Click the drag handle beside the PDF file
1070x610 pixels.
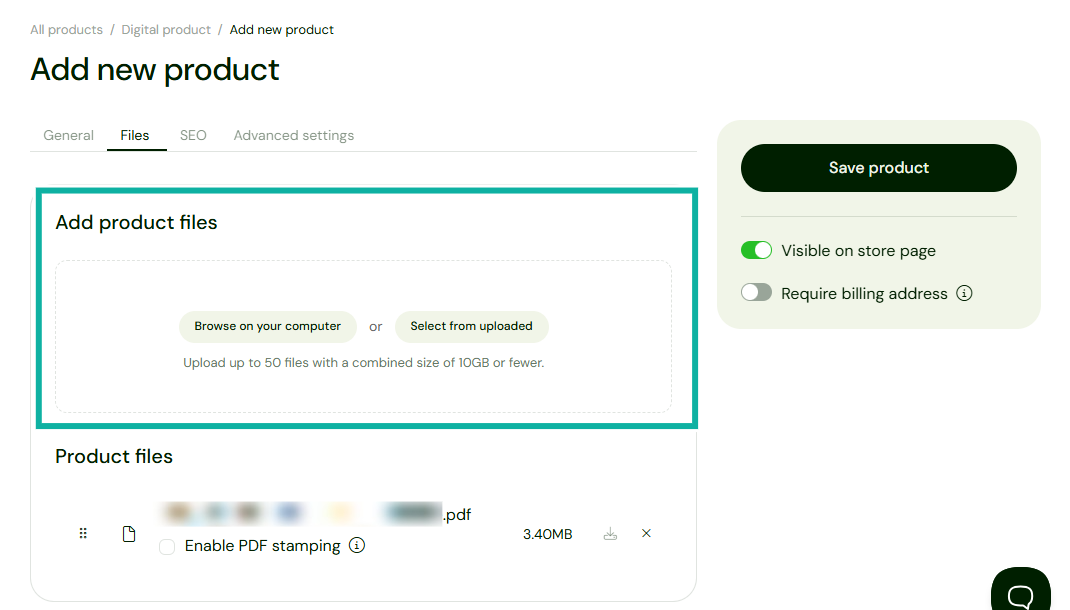click(x=83, y=532)
